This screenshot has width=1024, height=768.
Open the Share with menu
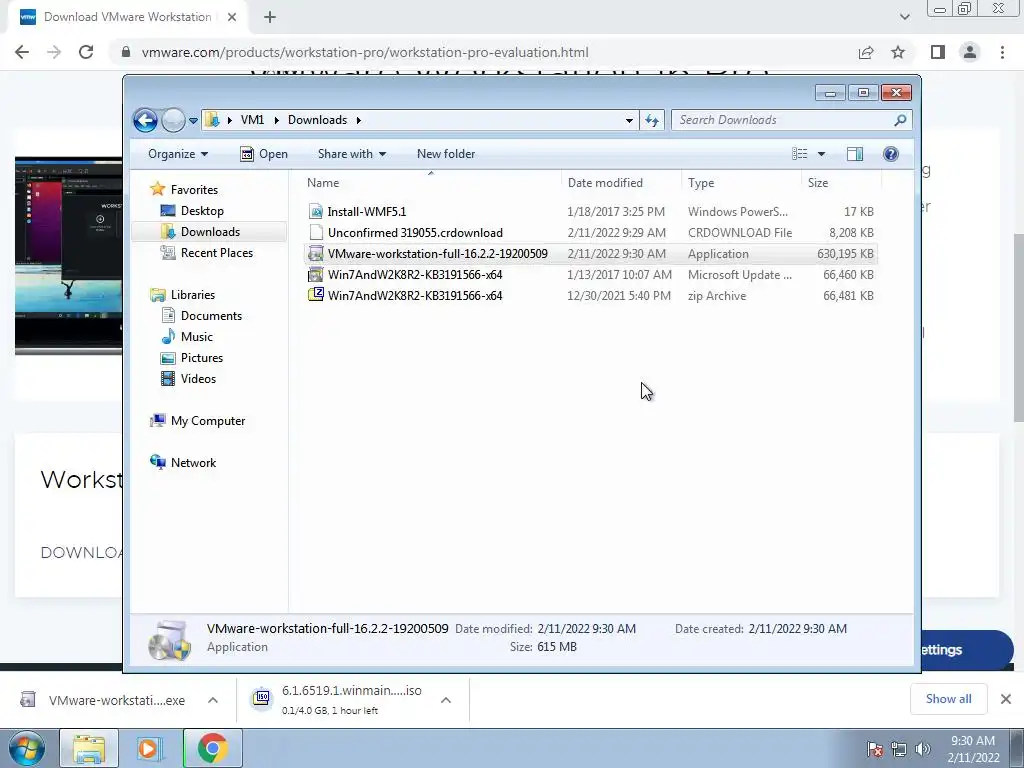351,154
